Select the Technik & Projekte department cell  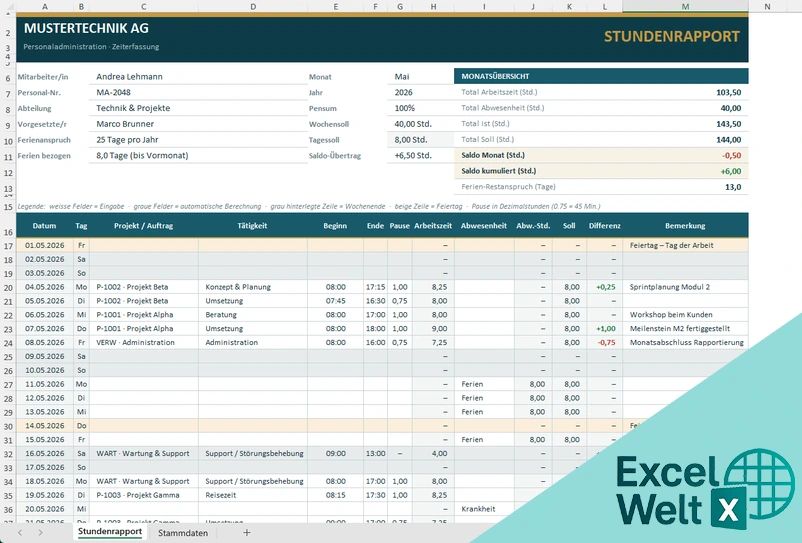pos(198,108)
